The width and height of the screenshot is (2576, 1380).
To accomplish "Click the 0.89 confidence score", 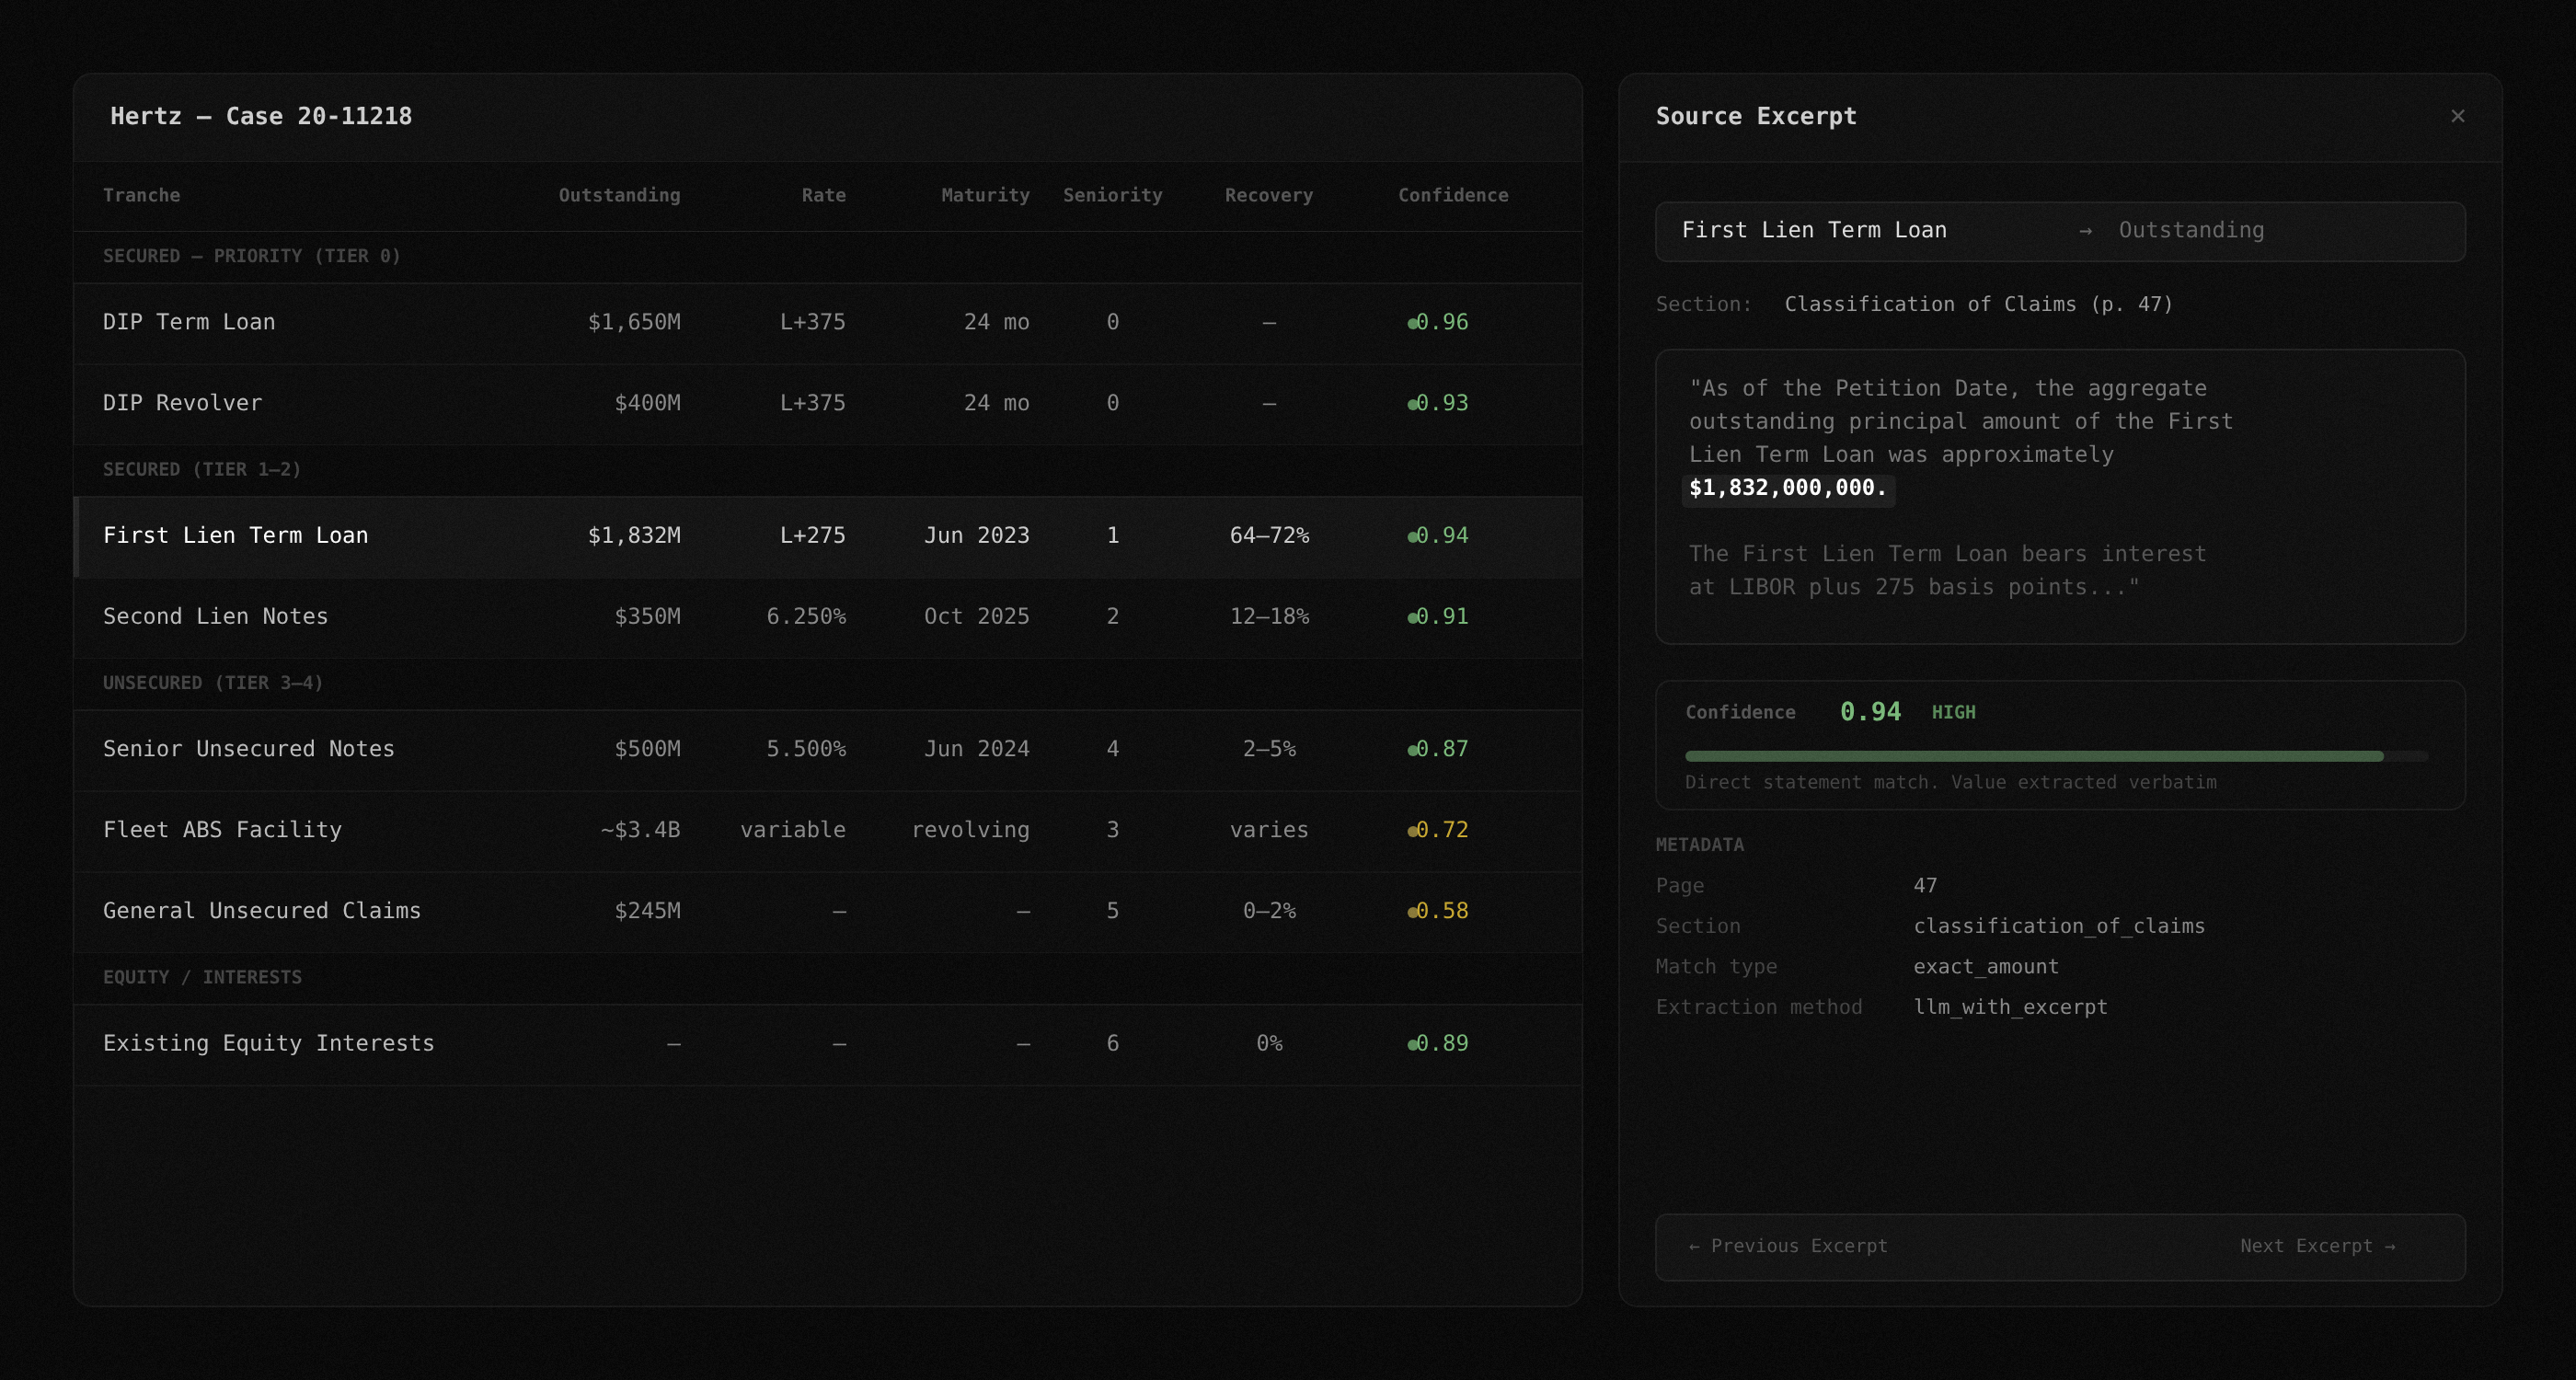I will click(1442, 1043).
